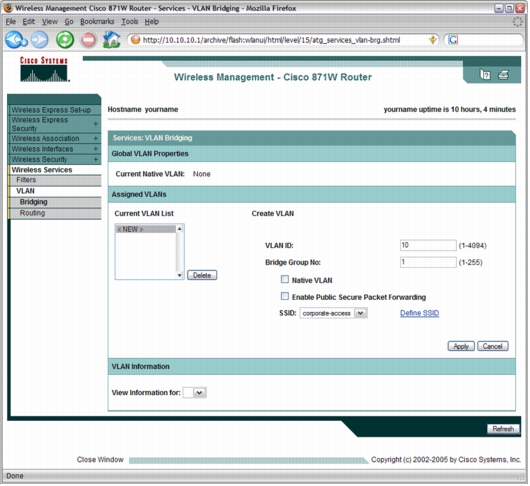Select the VLAN sidebar item
The height and width of the screenshot is (486, 530).
pos(25,191)
